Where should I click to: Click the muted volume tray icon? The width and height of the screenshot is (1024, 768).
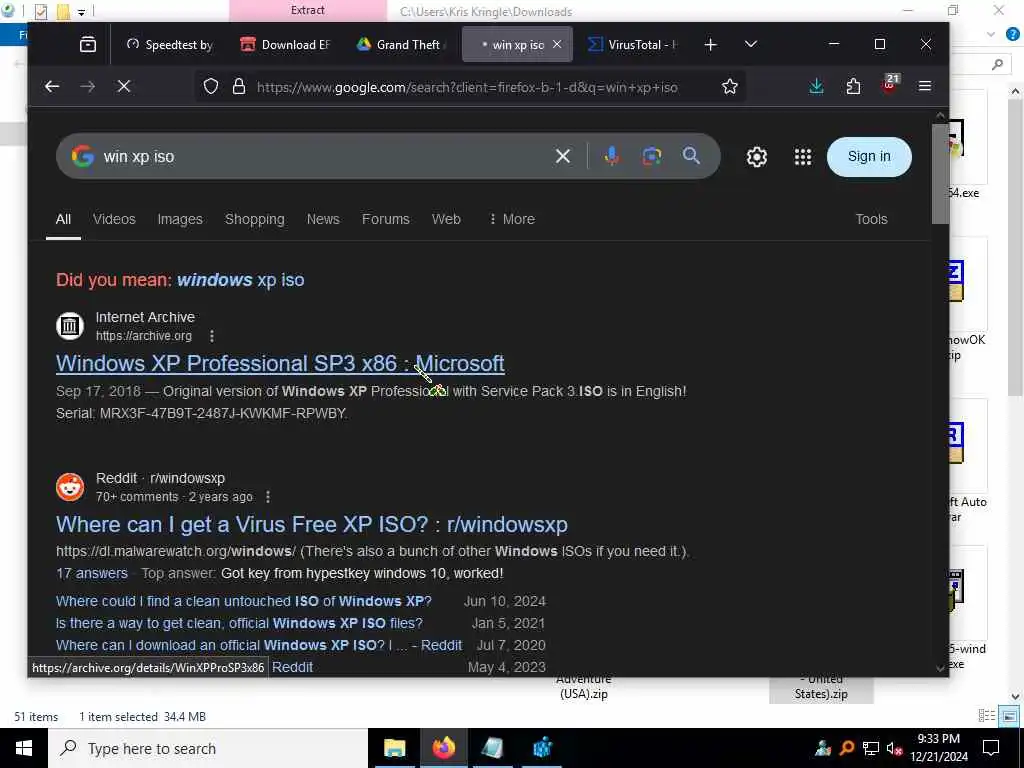(x=894, y=748)
